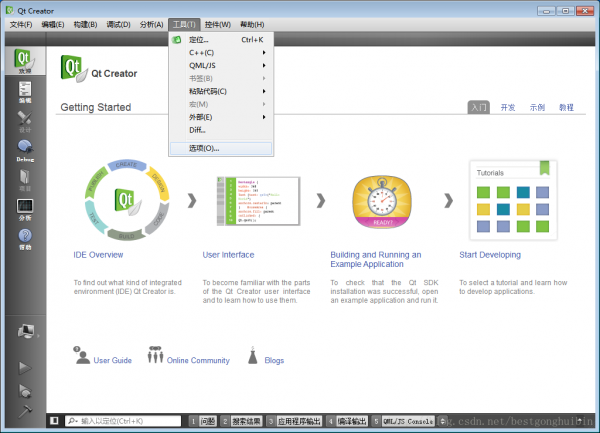Open Building and Running an Example Application link
This screenshot has height=433, width=600.
(376, 259)
